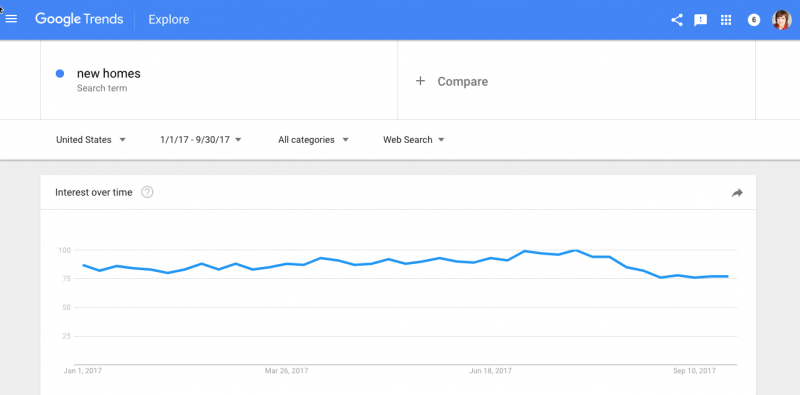
Task: Click Compare to add a term
Action: tap(463, 82)
